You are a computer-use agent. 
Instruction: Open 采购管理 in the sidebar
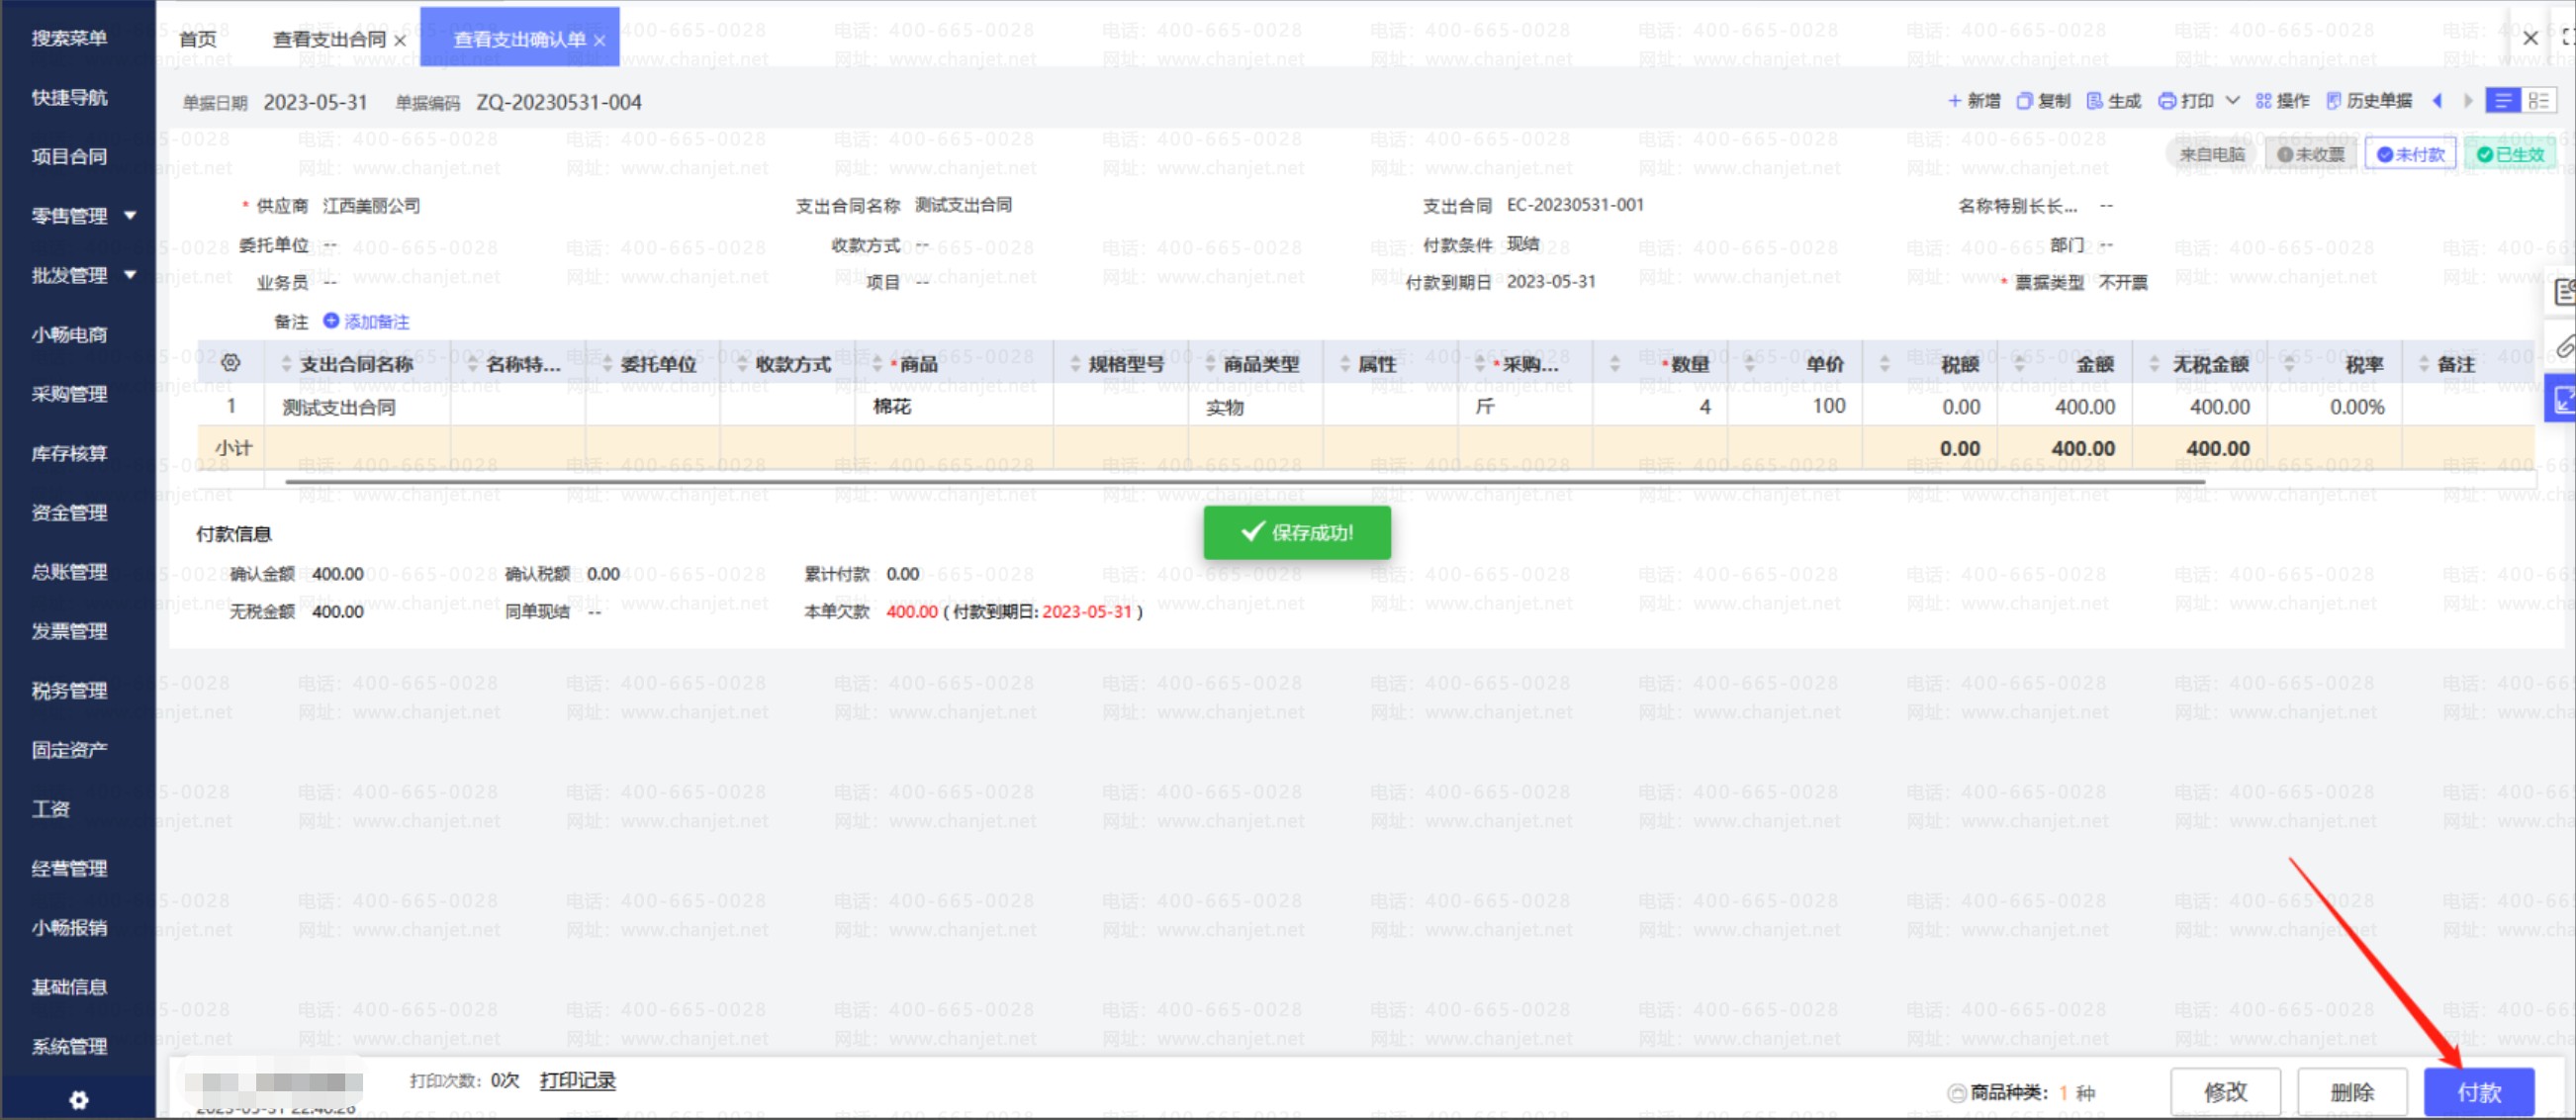[x=69, y=394]
